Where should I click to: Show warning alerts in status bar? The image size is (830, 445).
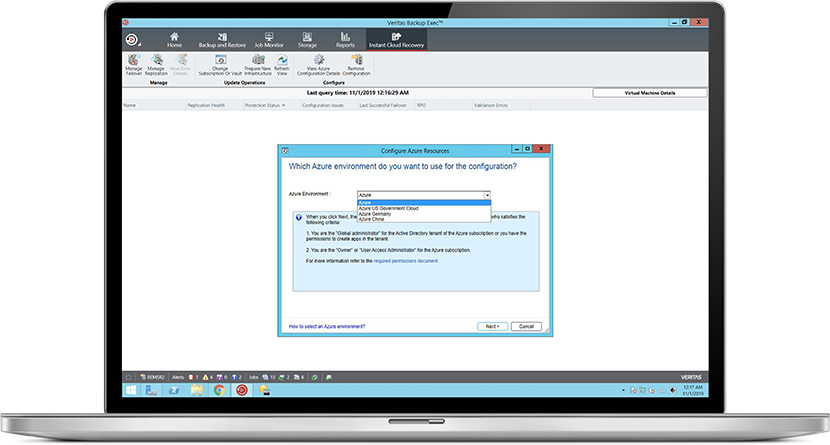[x=208, y=377]
